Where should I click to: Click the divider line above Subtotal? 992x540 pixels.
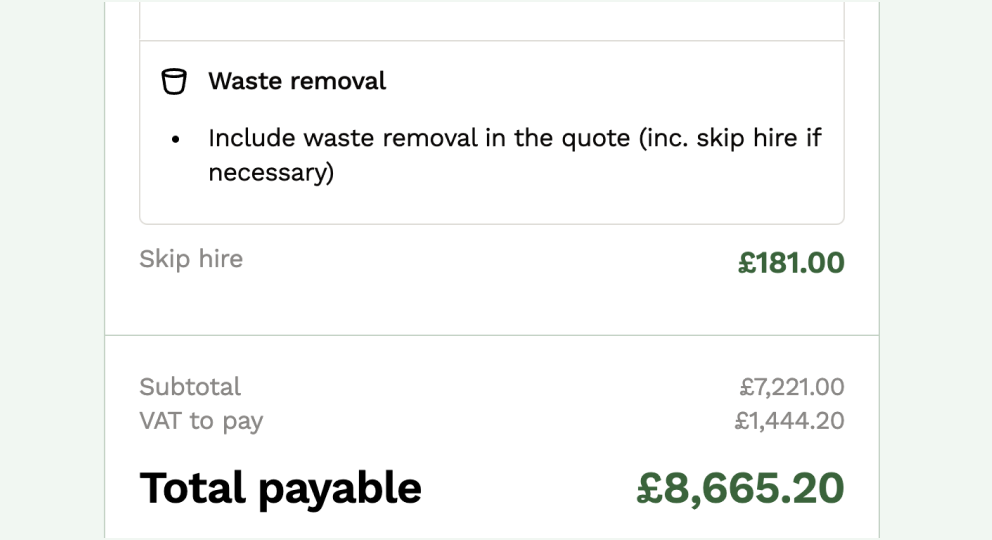(x=492, y=335)
